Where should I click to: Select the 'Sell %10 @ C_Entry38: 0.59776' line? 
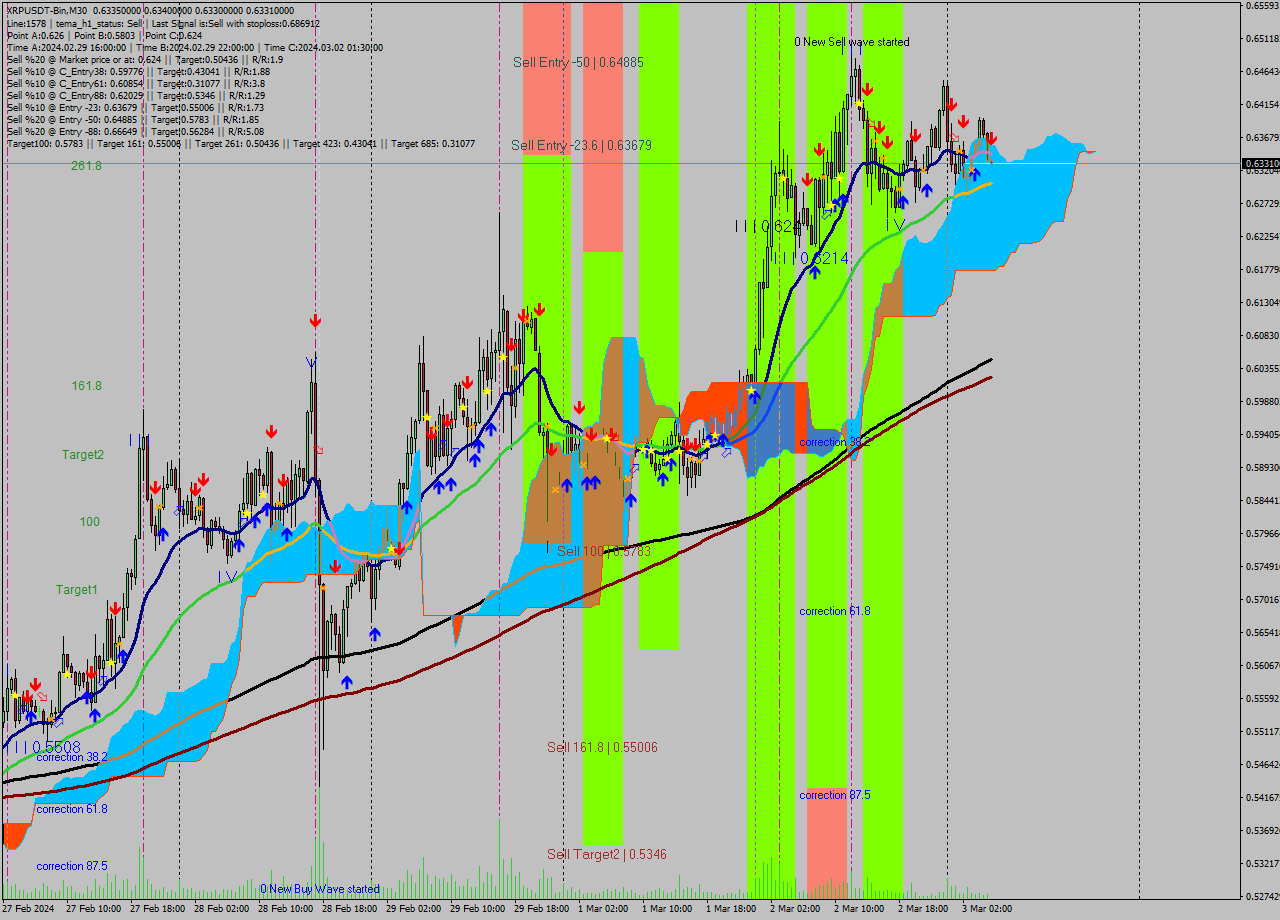pyautogui.click(x=138, y=71)
